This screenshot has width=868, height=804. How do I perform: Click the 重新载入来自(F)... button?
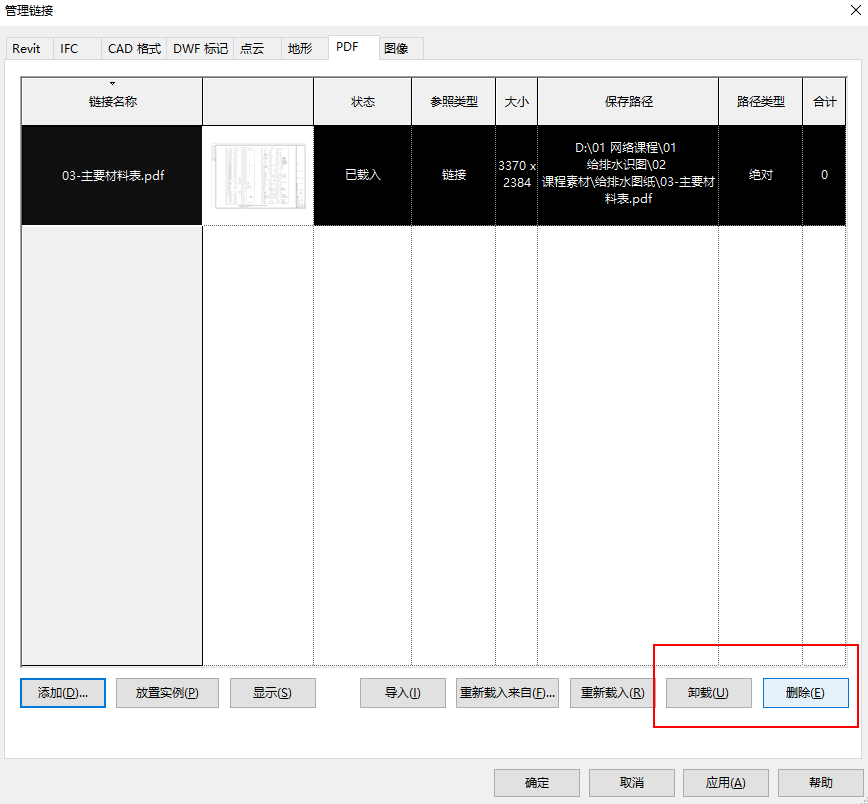[507, 693]
